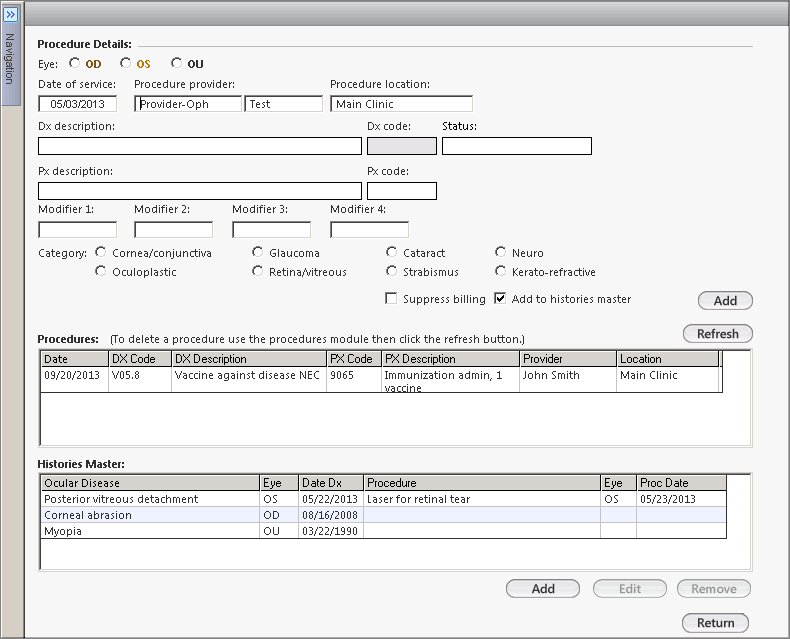Click the Modifier 2 field
Image resolution: width=790 pixels, height=639 pixels.
[173, 230]
